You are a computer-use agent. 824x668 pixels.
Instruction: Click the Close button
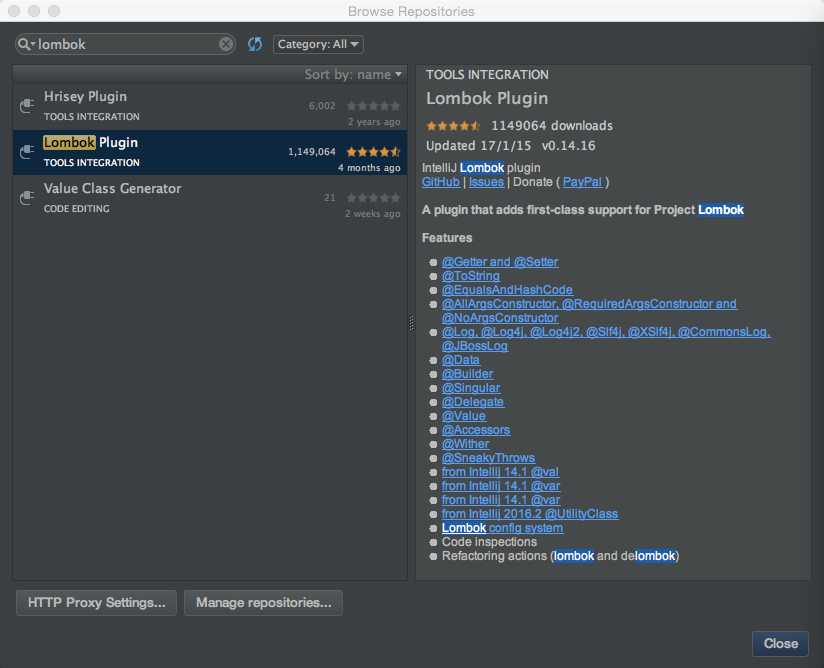[x=780, y=644]
